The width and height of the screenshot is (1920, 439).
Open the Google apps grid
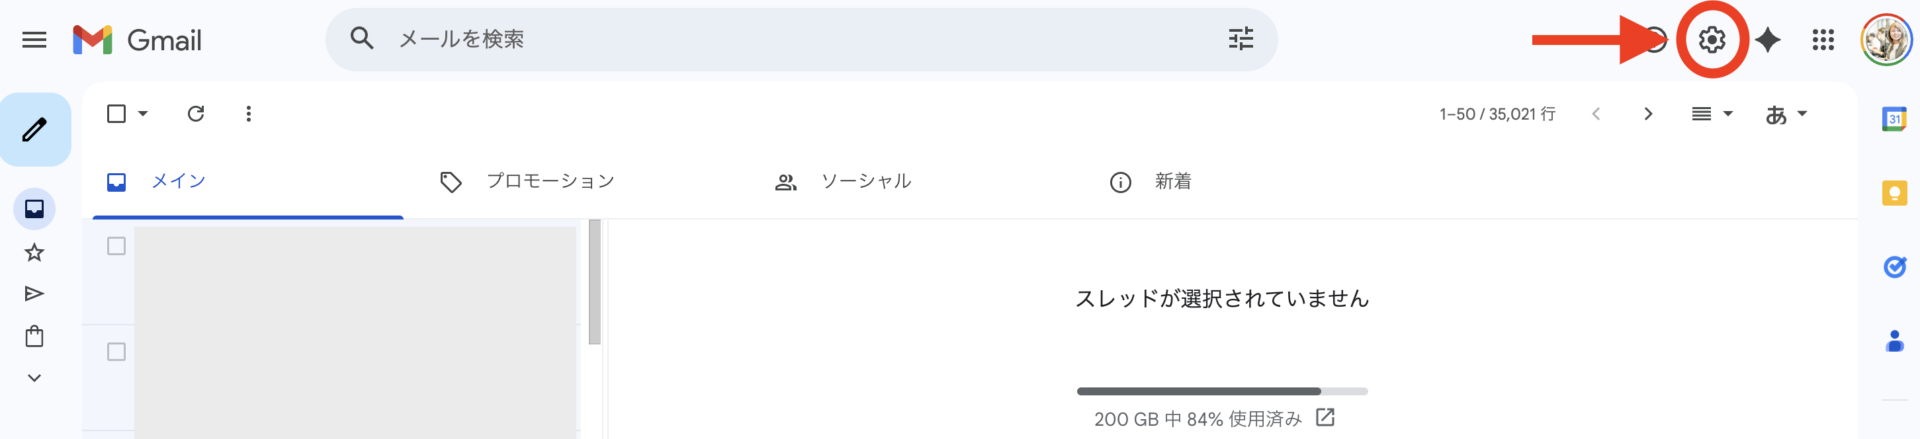1823,40
